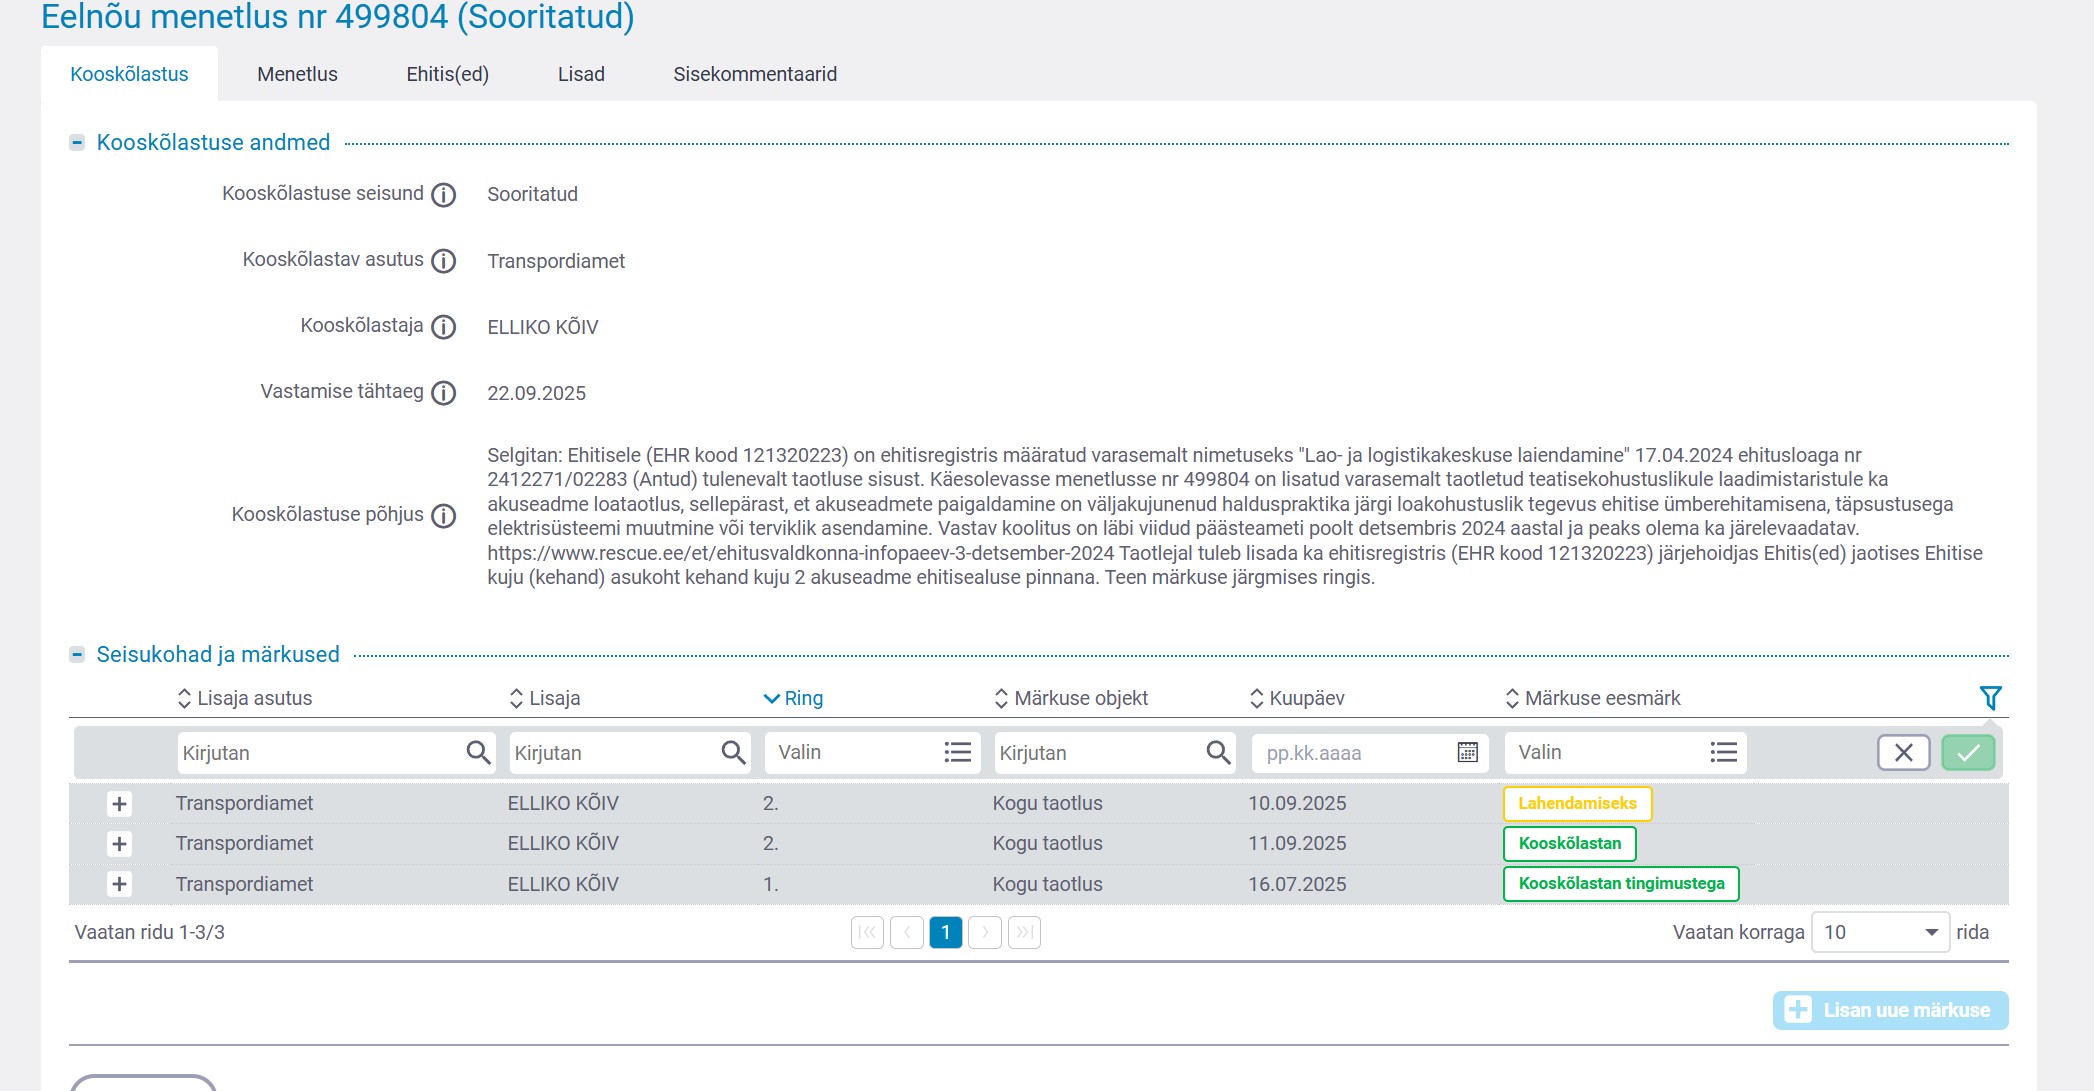Click search icon in Lisaja filter
Image resolution: width=2094 pixels, height=1091 pixels.
(x=733, y=752)
